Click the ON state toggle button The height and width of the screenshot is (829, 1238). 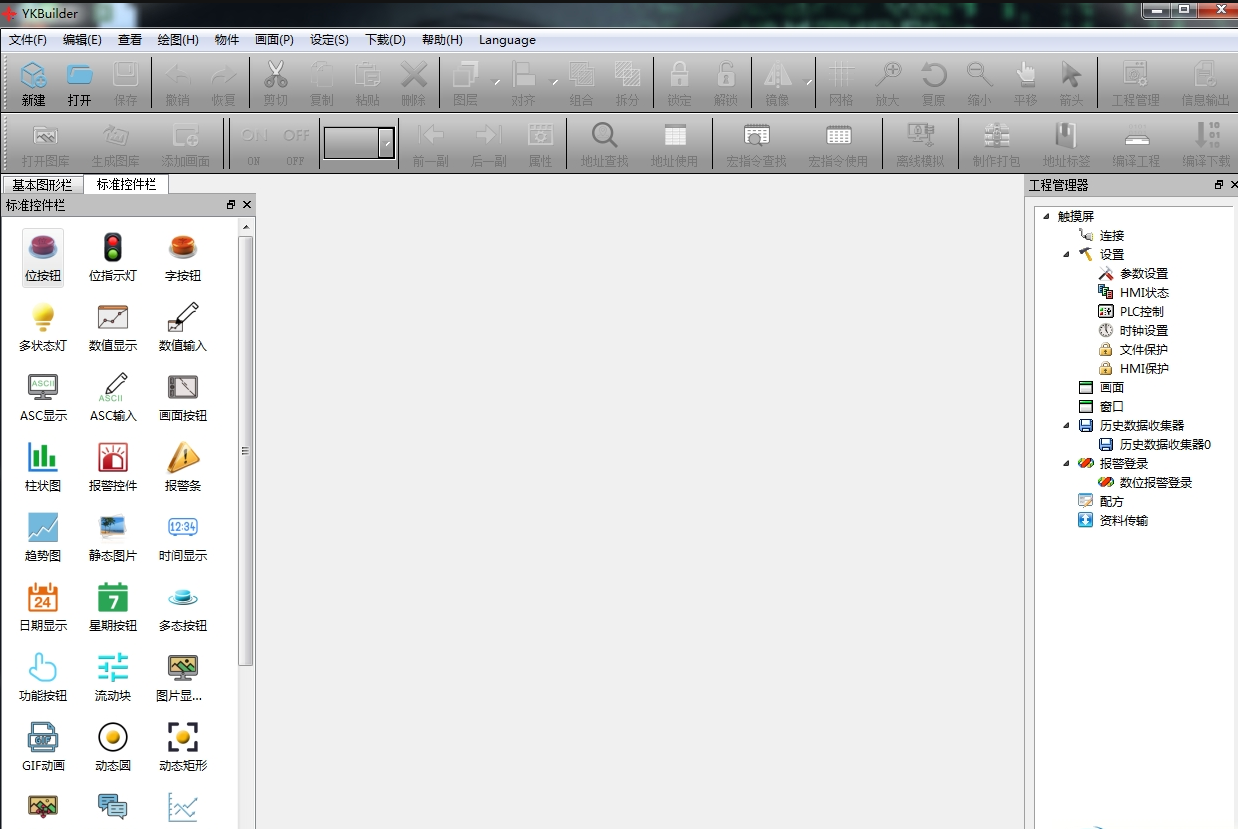pos(254,144)
